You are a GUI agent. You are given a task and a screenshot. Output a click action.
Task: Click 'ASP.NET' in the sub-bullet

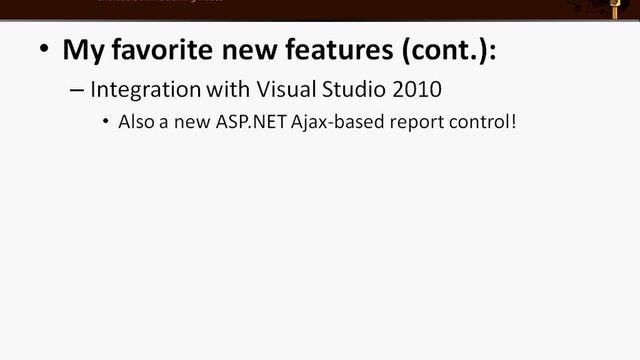click(x=251, y=122)
